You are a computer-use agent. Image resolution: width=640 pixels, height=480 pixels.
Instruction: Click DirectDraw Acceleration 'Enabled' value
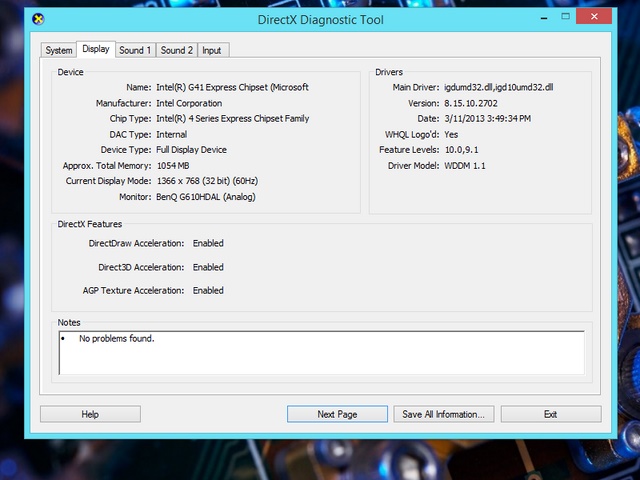[x=208, y=243]
